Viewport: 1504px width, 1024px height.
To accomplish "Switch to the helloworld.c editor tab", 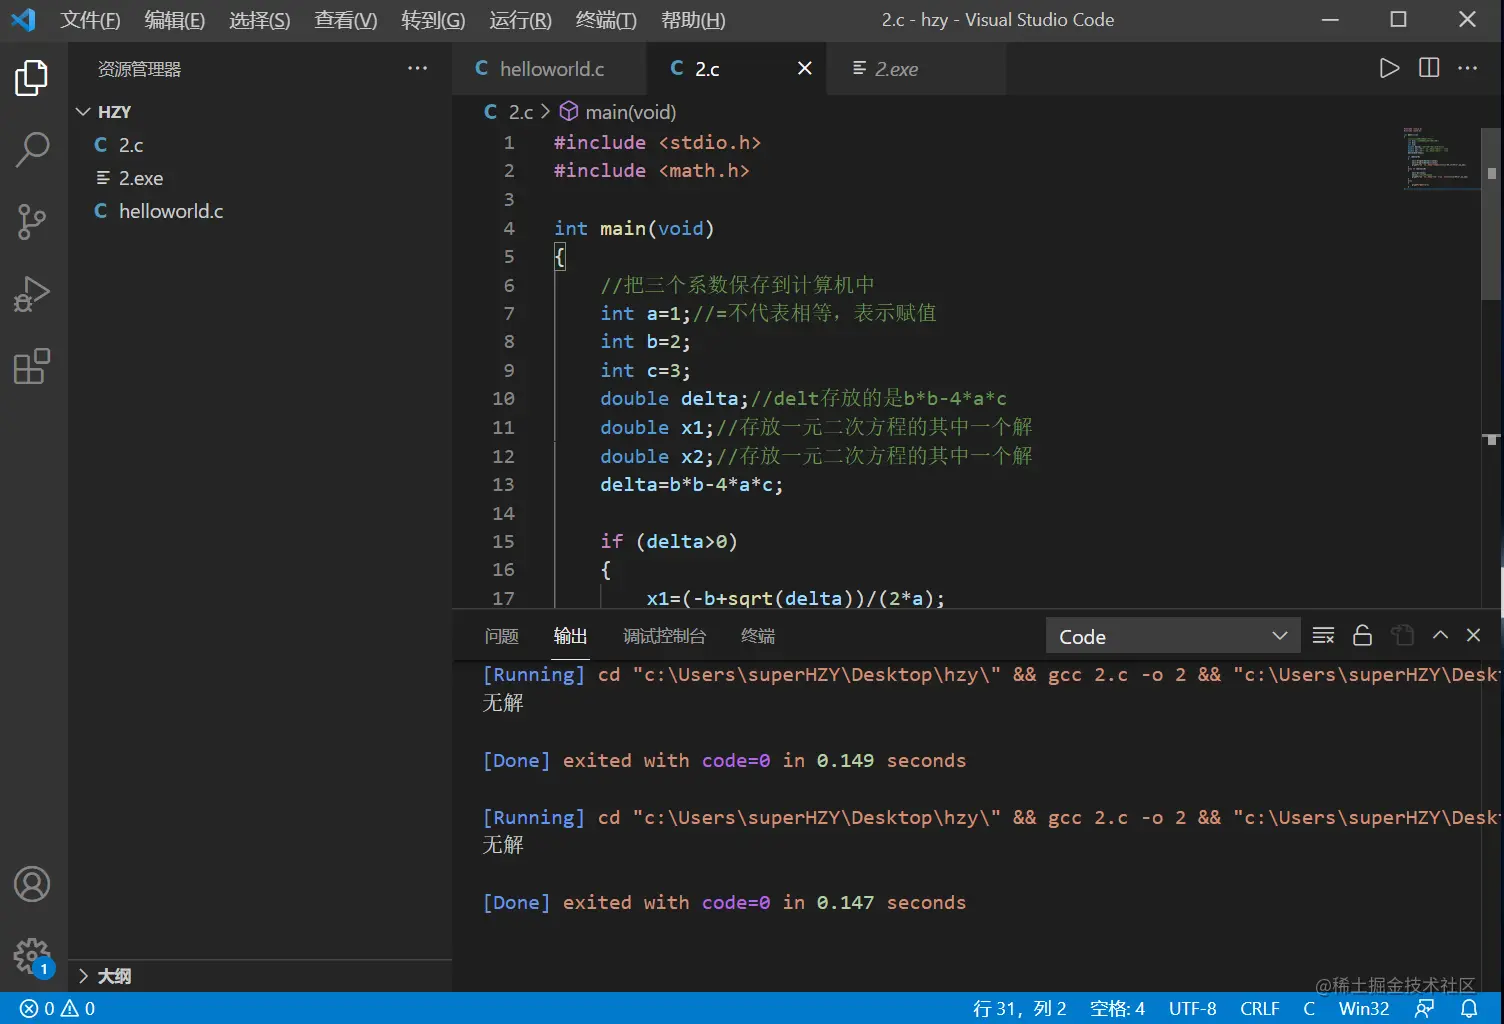I will tap(550, 68).
